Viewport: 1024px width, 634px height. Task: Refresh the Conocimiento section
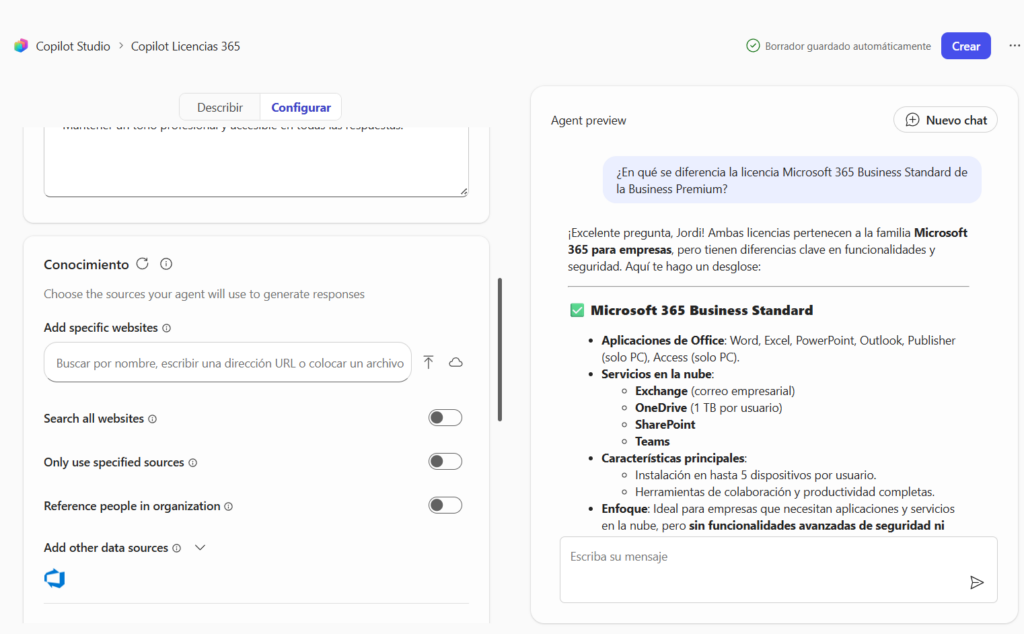(x=142, y=264)
